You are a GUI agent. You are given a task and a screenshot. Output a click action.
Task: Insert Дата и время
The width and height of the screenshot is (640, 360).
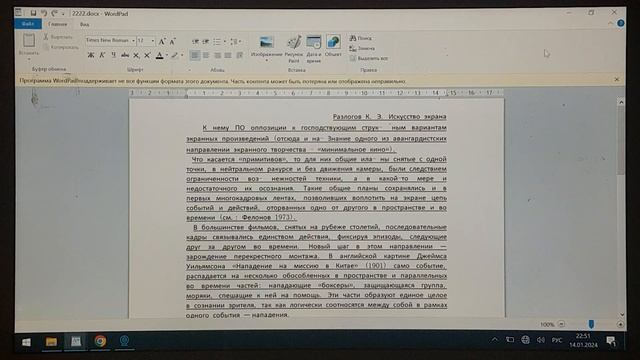click(313, 49)
